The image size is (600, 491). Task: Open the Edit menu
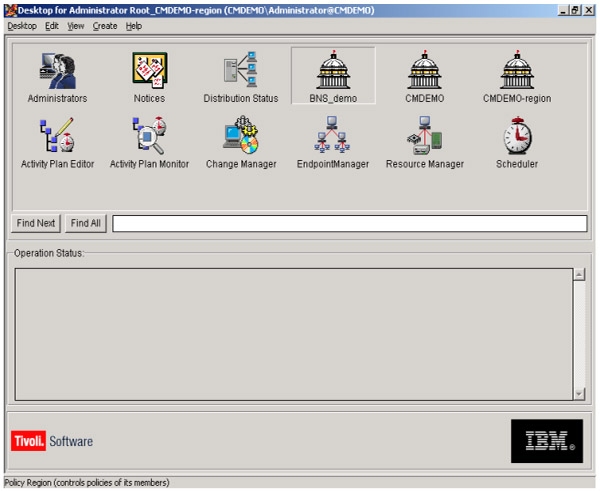pos(52,26)
